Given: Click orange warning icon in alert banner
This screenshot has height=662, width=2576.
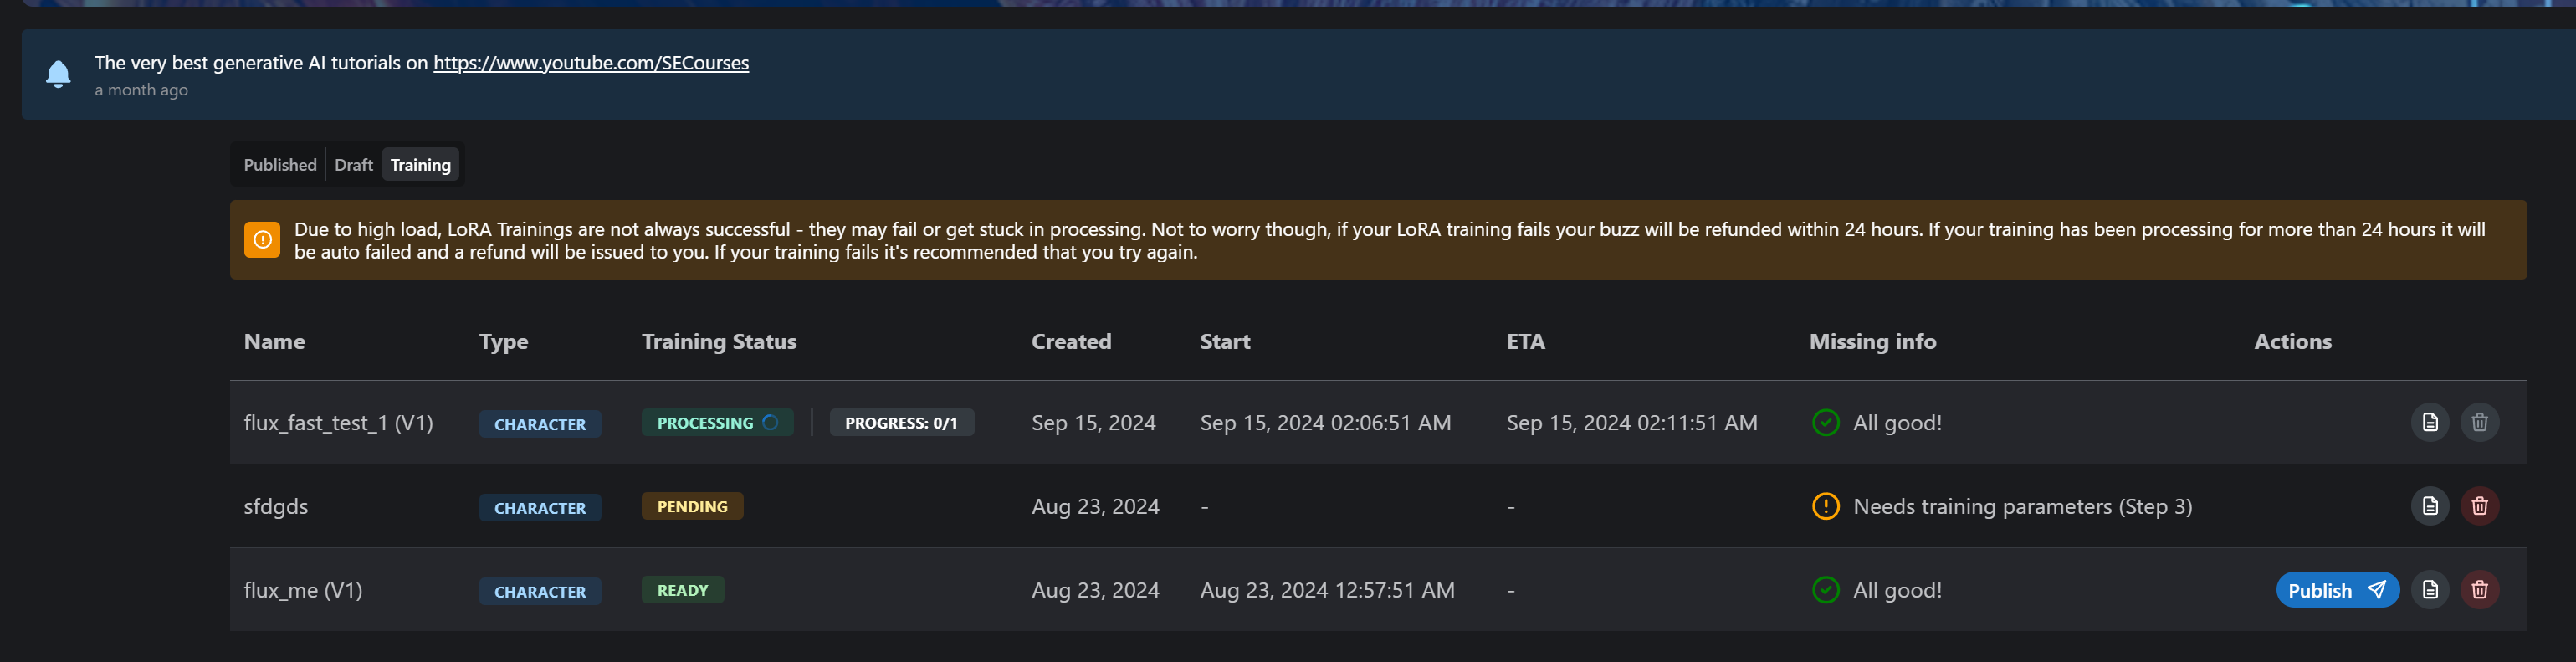Looking at the screenshot, I should 262,240.
